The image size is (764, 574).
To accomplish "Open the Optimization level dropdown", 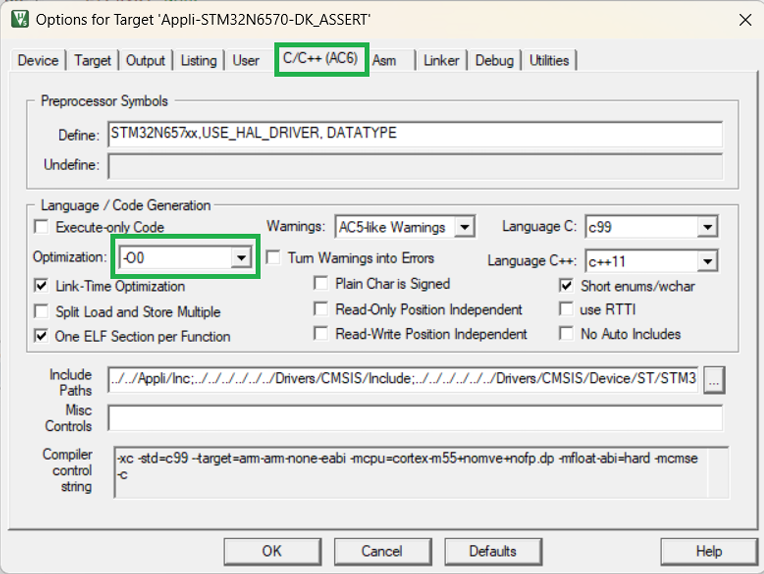I will (x=241, y=257).
